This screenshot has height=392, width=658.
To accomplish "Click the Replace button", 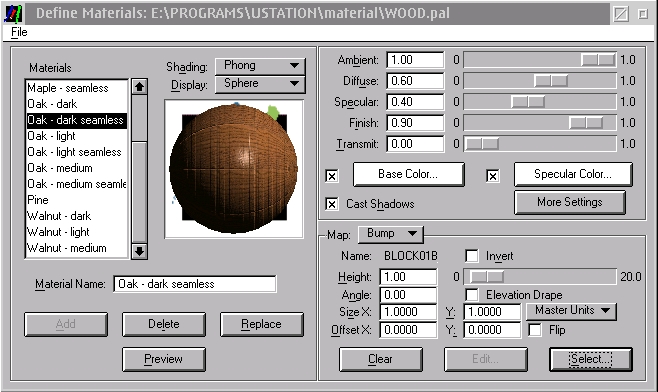I will pos(261,324).
